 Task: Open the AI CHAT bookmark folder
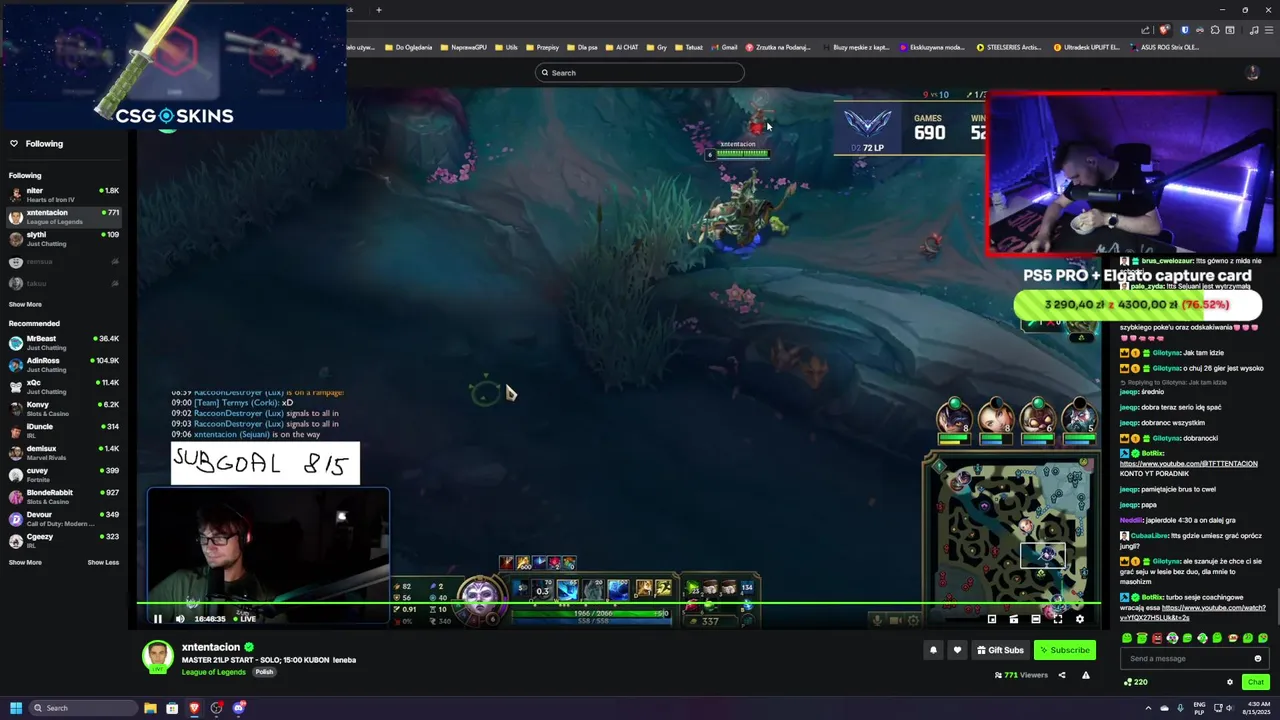point(622,47)
